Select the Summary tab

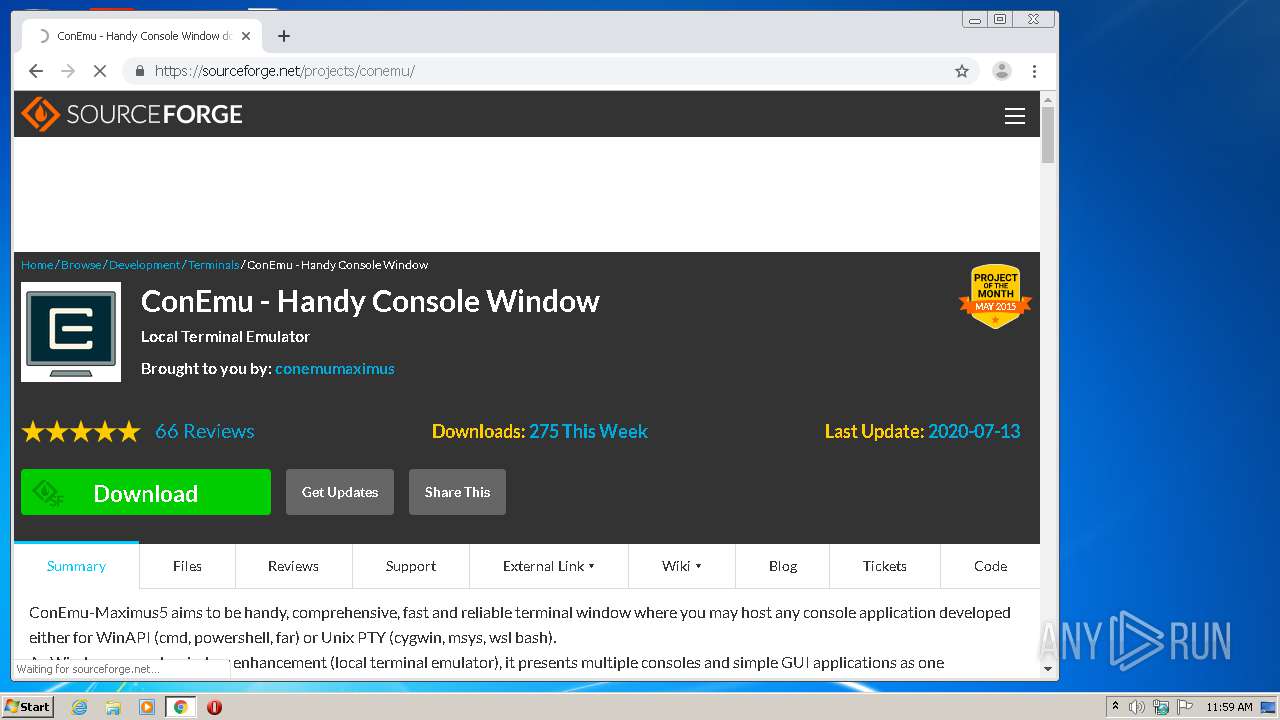[x=76, y=566]
